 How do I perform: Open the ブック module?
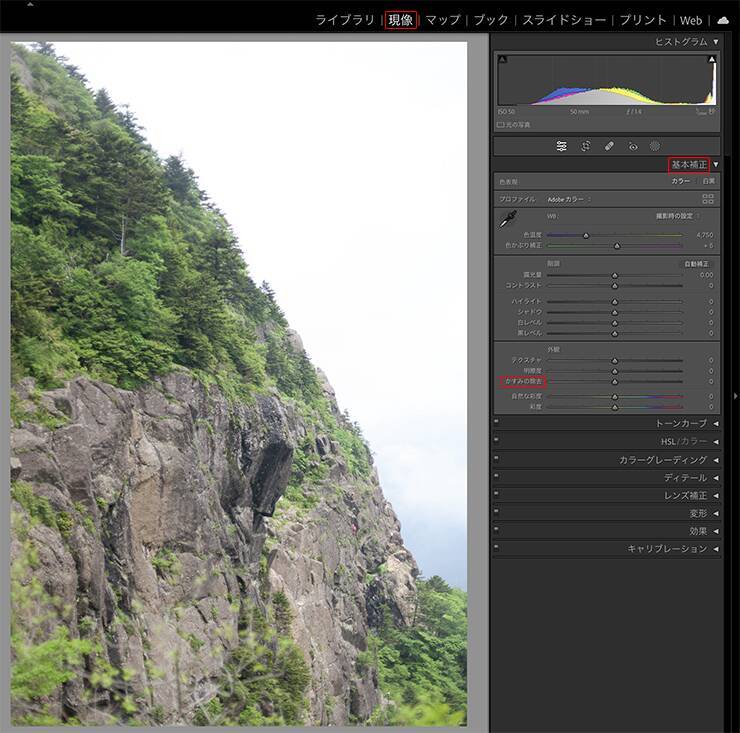click(491, 20)
